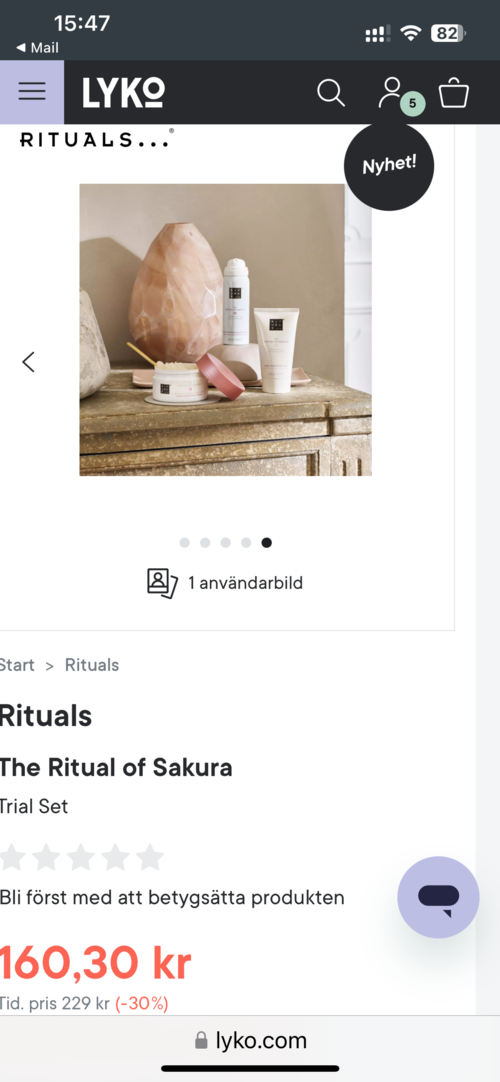The height and width of the screenshot is (1082, 500).
Task: Select the third carousel dot
Action: click(x=226, y=542)
